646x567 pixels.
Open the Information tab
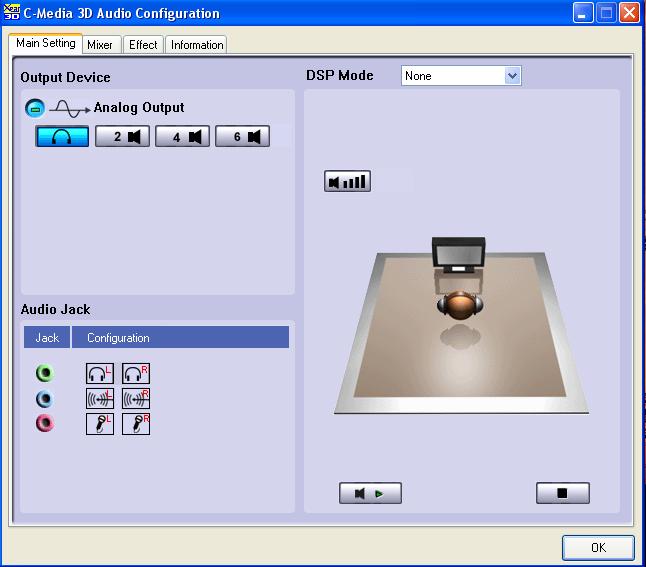tap(197, 45)
